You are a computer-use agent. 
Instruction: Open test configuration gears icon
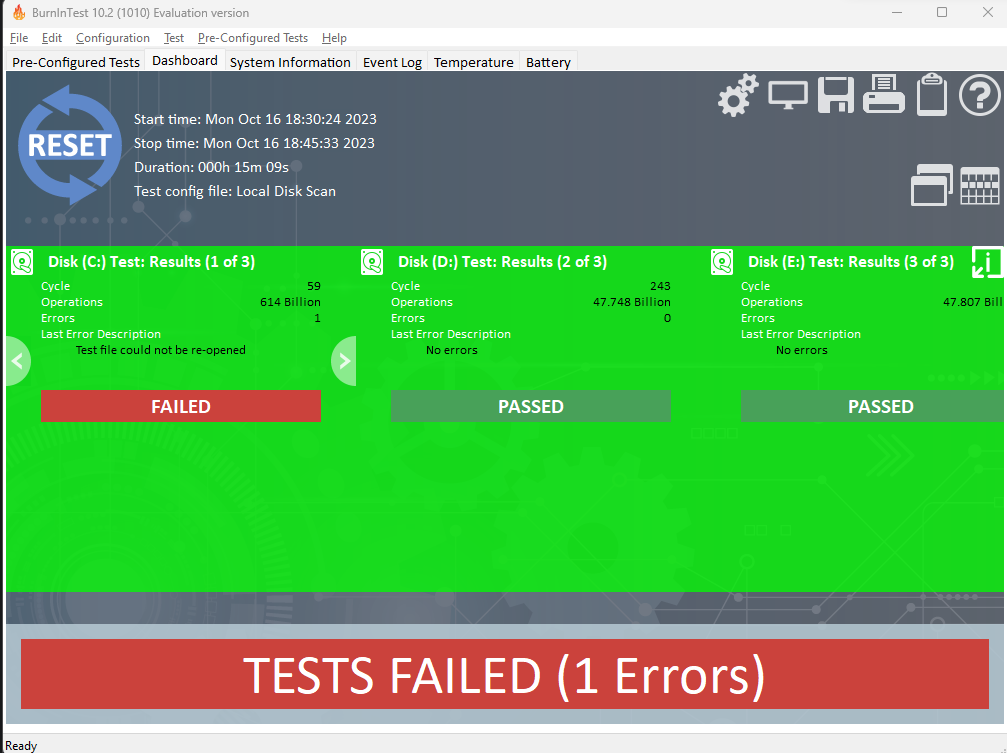pyautogui.click(x=738, y=95)
